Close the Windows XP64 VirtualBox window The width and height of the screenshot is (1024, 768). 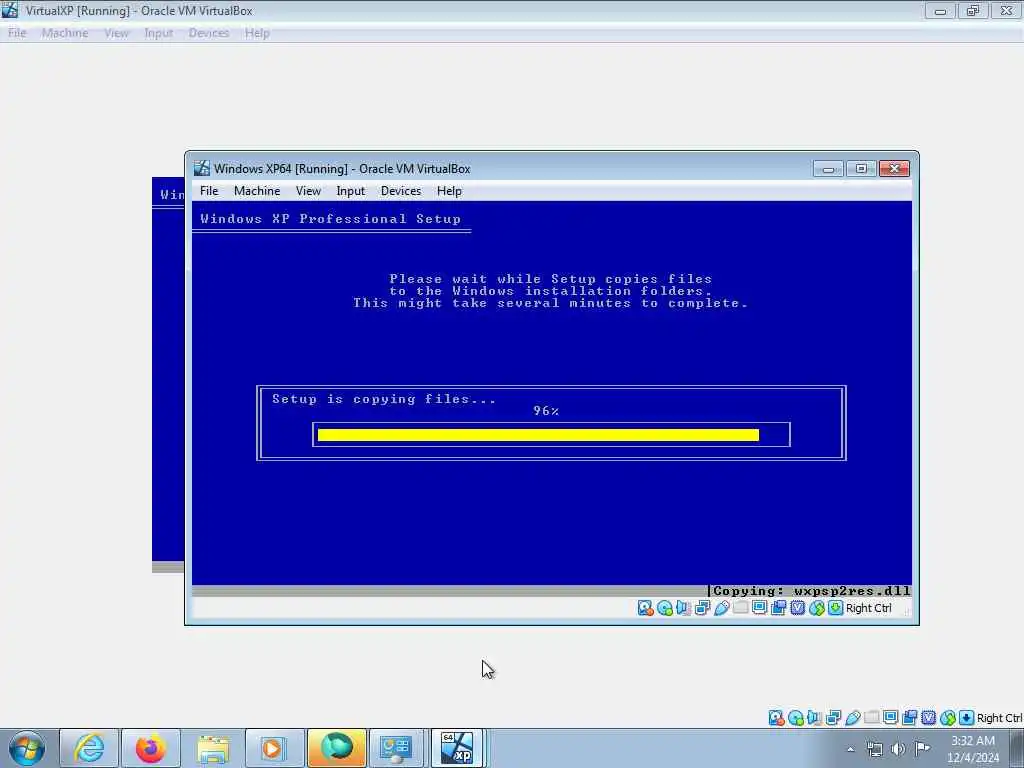pos(894,169)
